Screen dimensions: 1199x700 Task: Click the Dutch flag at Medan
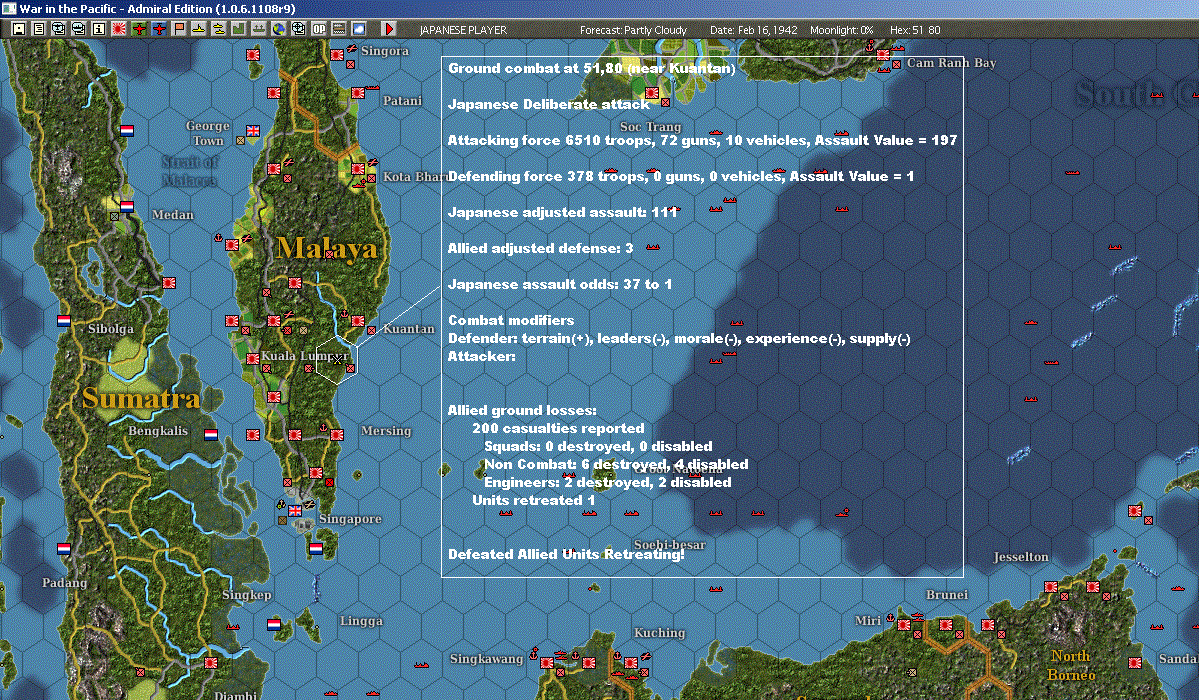(127, 207)
